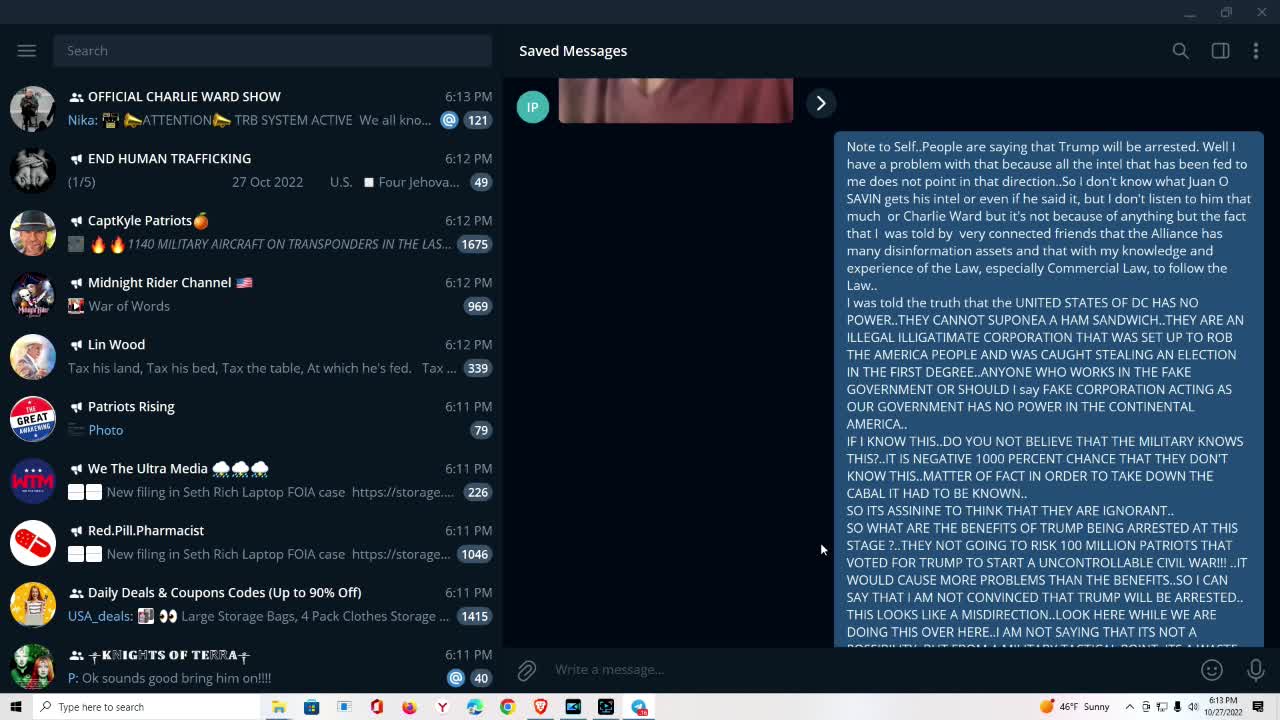Record a voice message

pyautogui.click(x=1256, y=670)
